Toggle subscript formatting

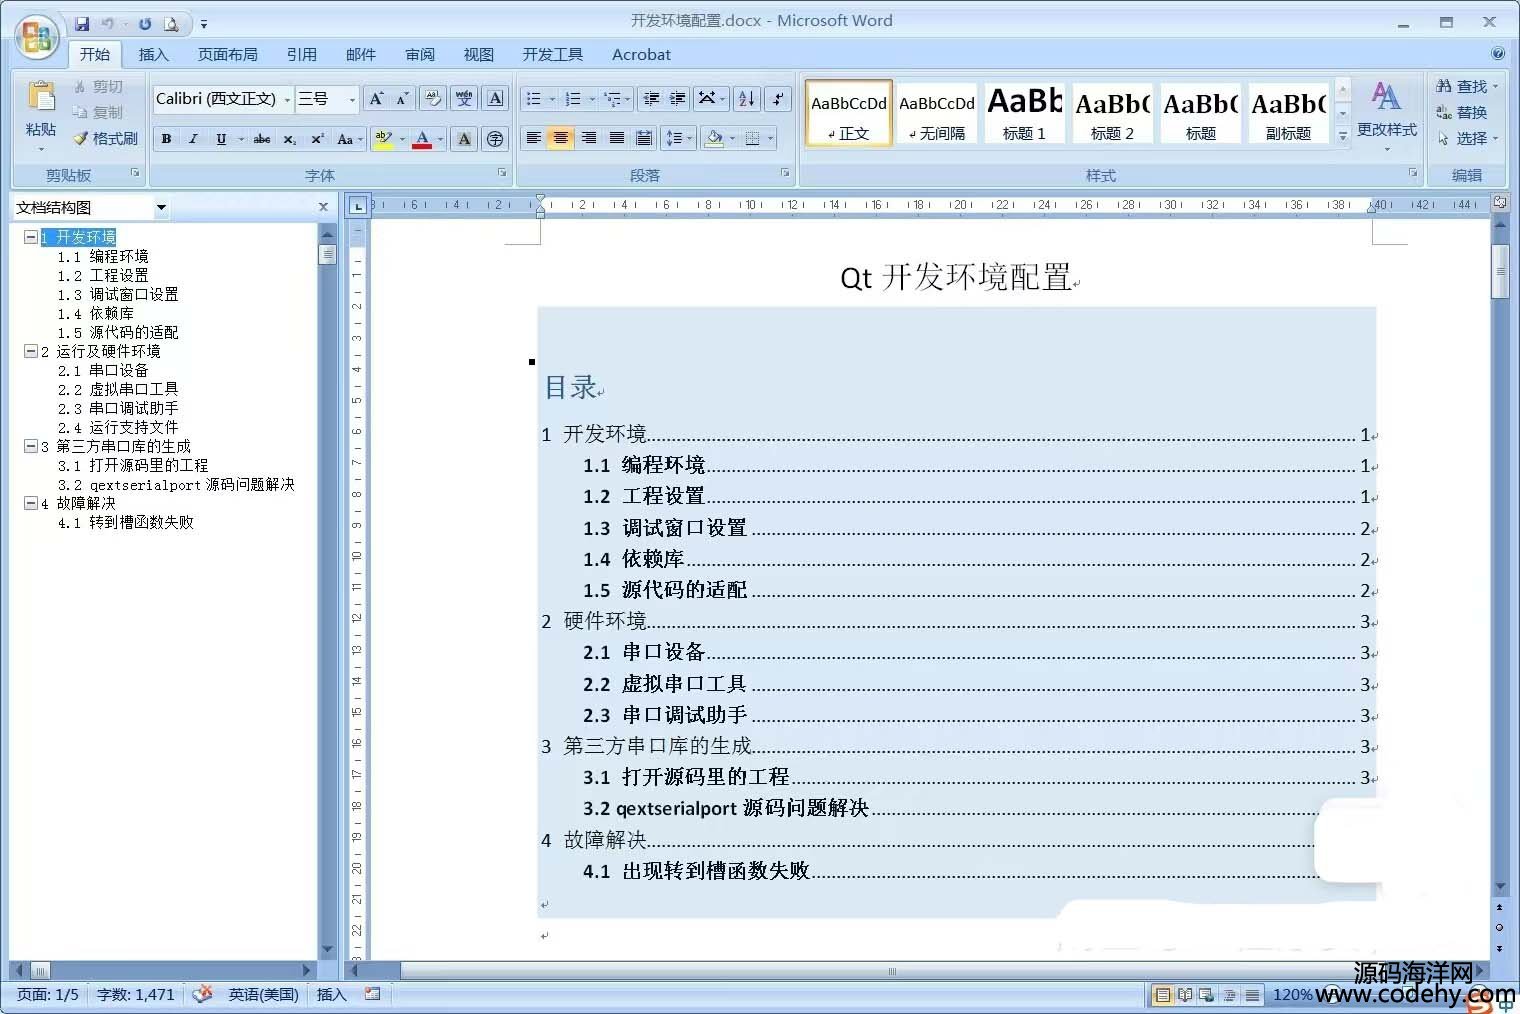tap(289, 139)
